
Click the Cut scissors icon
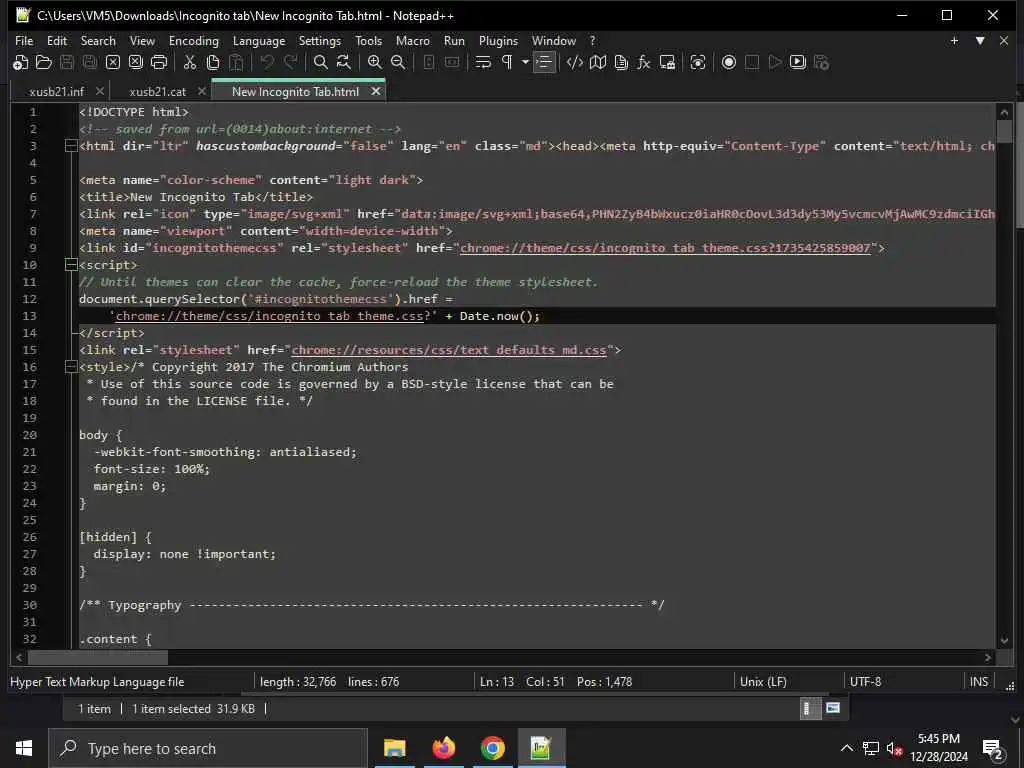[190, 63]
